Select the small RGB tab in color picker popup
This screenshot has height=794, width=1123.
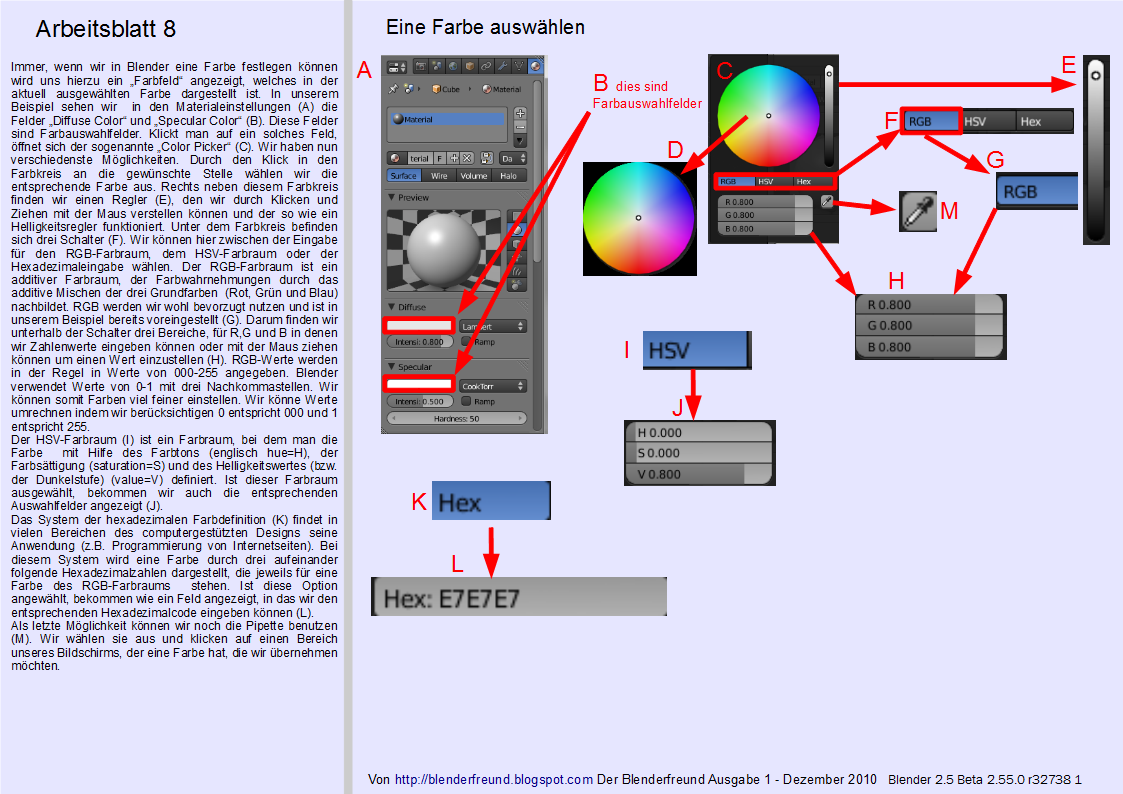[x=737, y=181]
